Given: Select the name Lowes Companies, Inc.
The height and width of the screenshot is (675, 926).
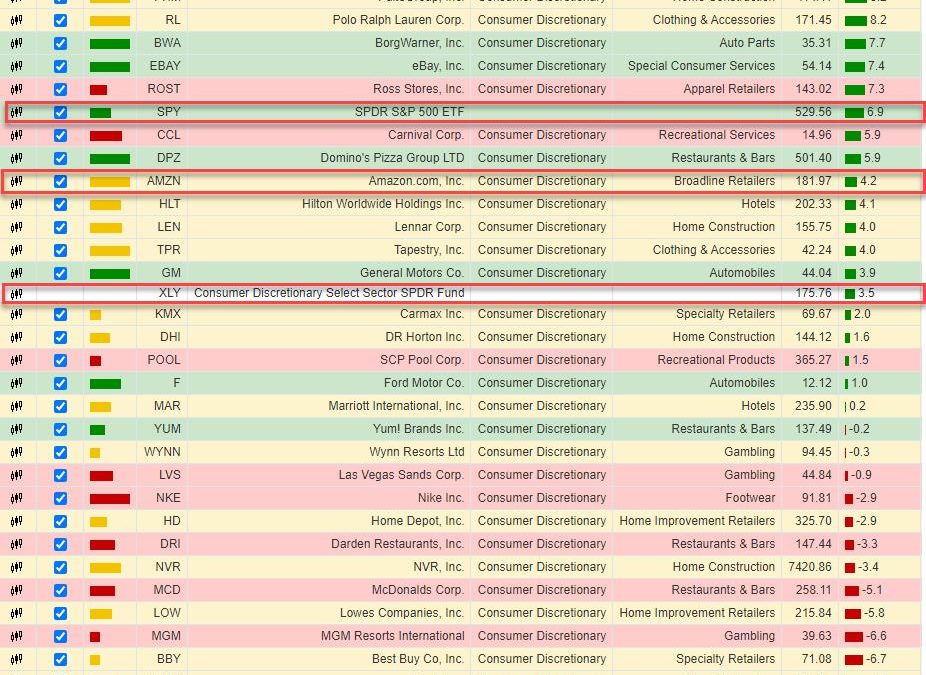Looking at the screenshot, I should [x=402, y=613].
